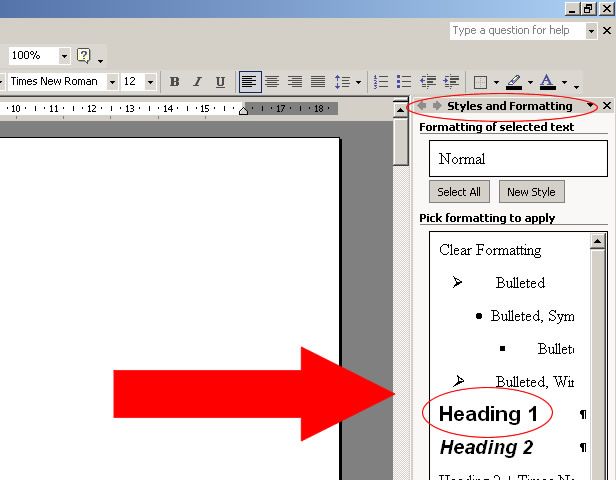Screen dimensions: 616x480
Task: Toggle italic formatting
Action: tap(196, 82)
